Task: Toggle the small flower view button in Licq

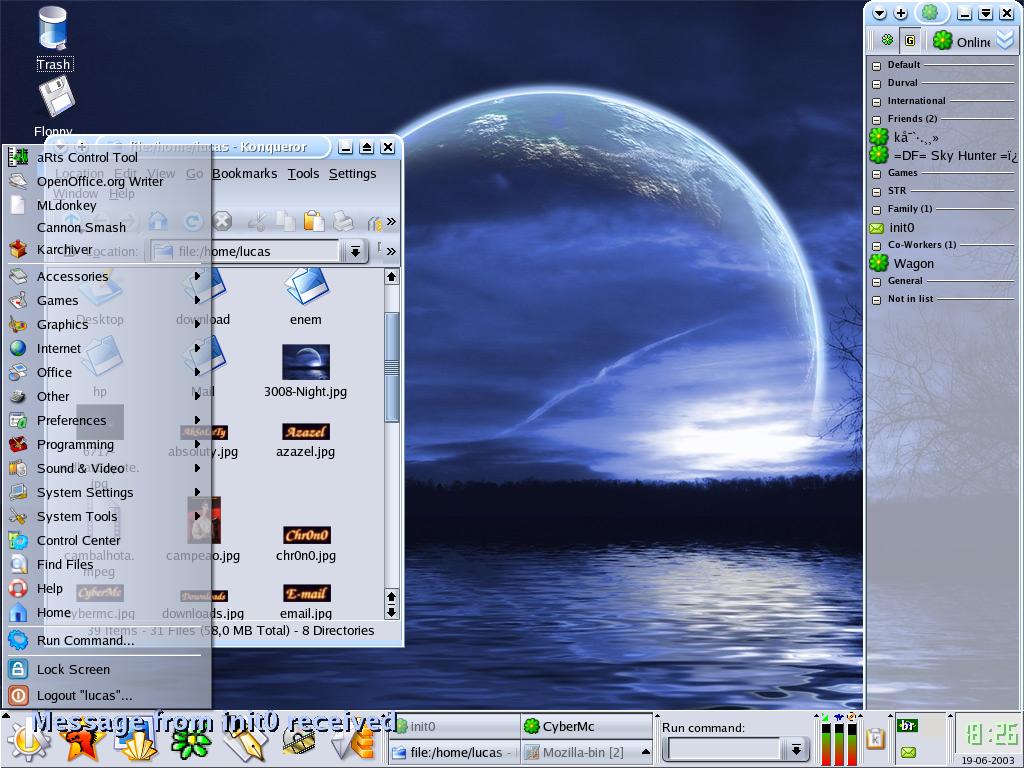Action: pos(887,40)
